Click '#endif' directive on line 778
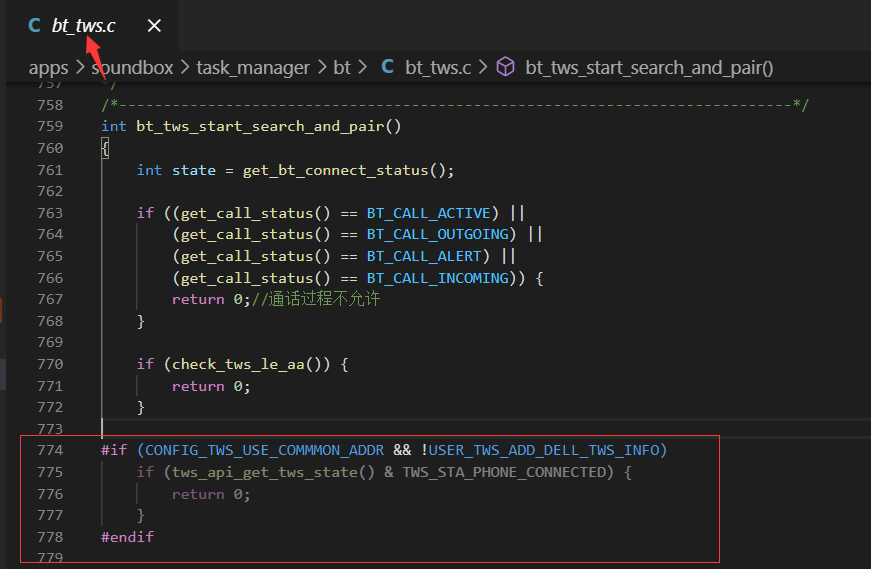The width and height of the screenshot is (871, 569). tap(127, 537)
